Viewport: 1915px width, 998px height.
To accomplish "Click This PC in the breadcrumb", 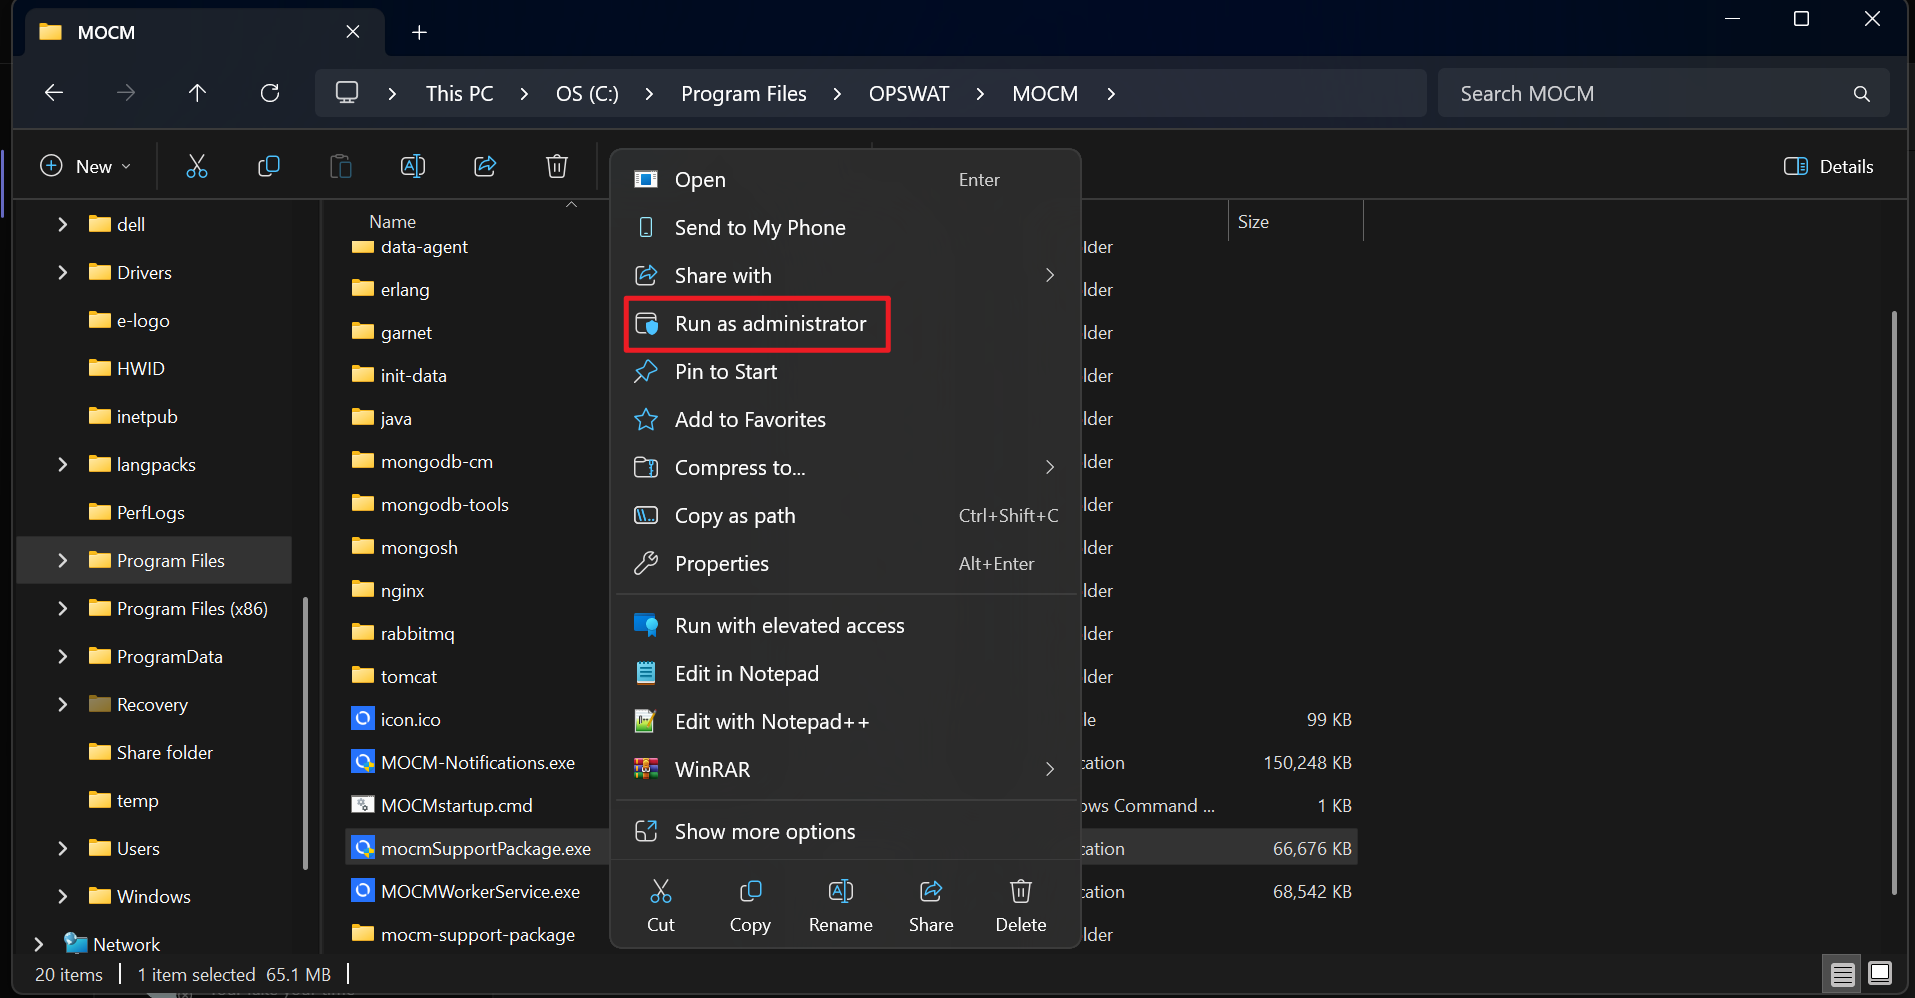I will 460,94.
